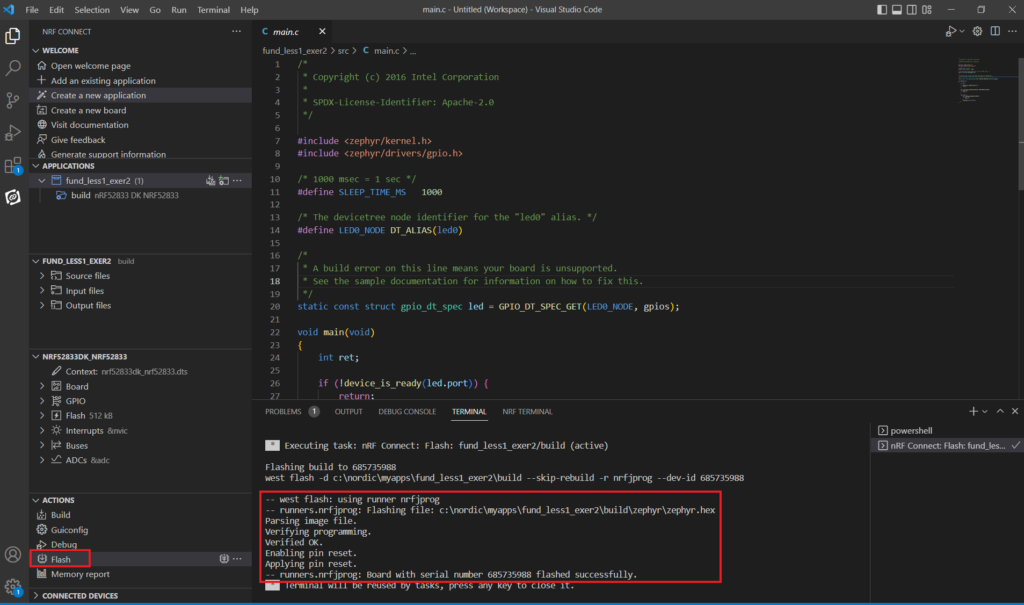
Task: Open the Search view in activity bar
Action: pyautogui.click(x=13, y=68)
